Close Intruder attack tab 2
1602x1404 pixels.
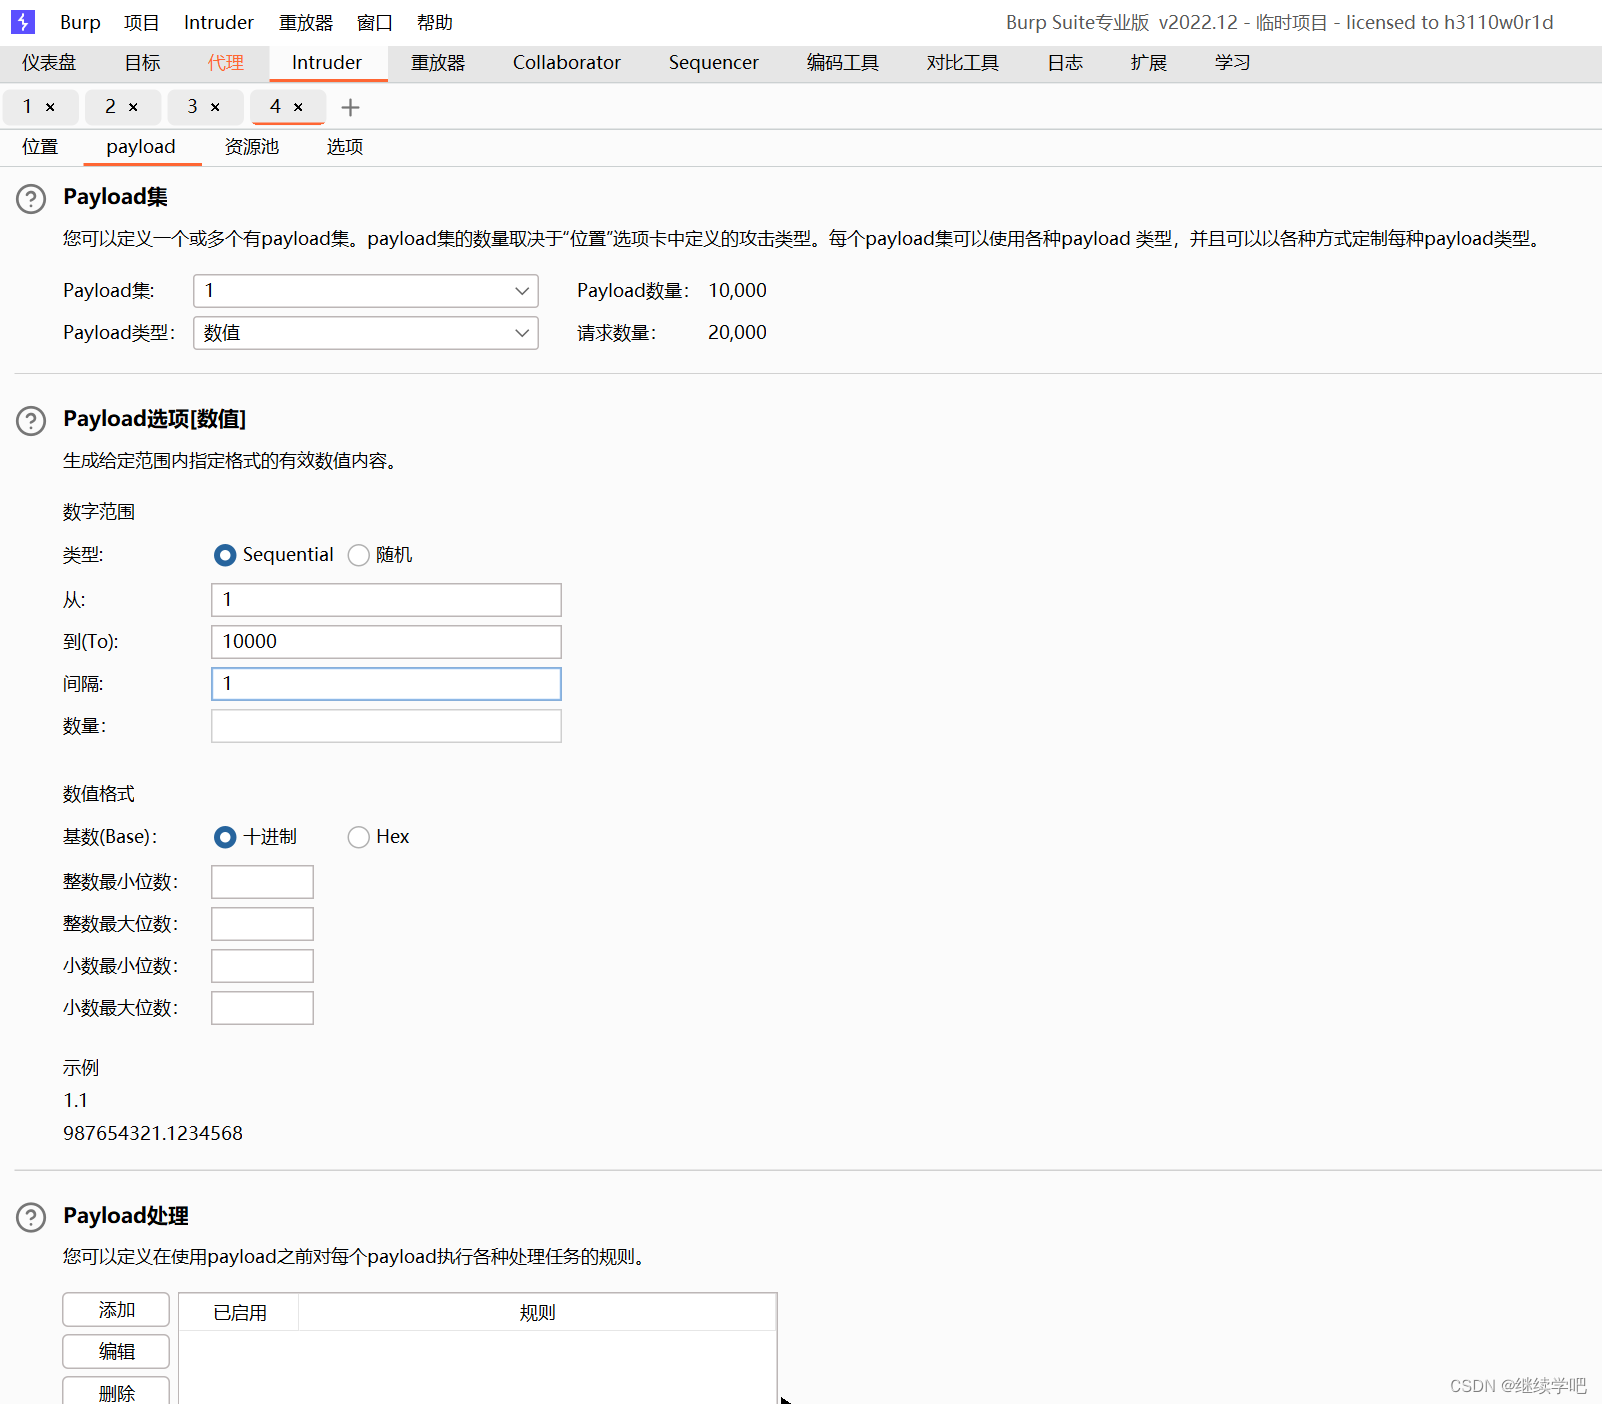pos(133,107)
